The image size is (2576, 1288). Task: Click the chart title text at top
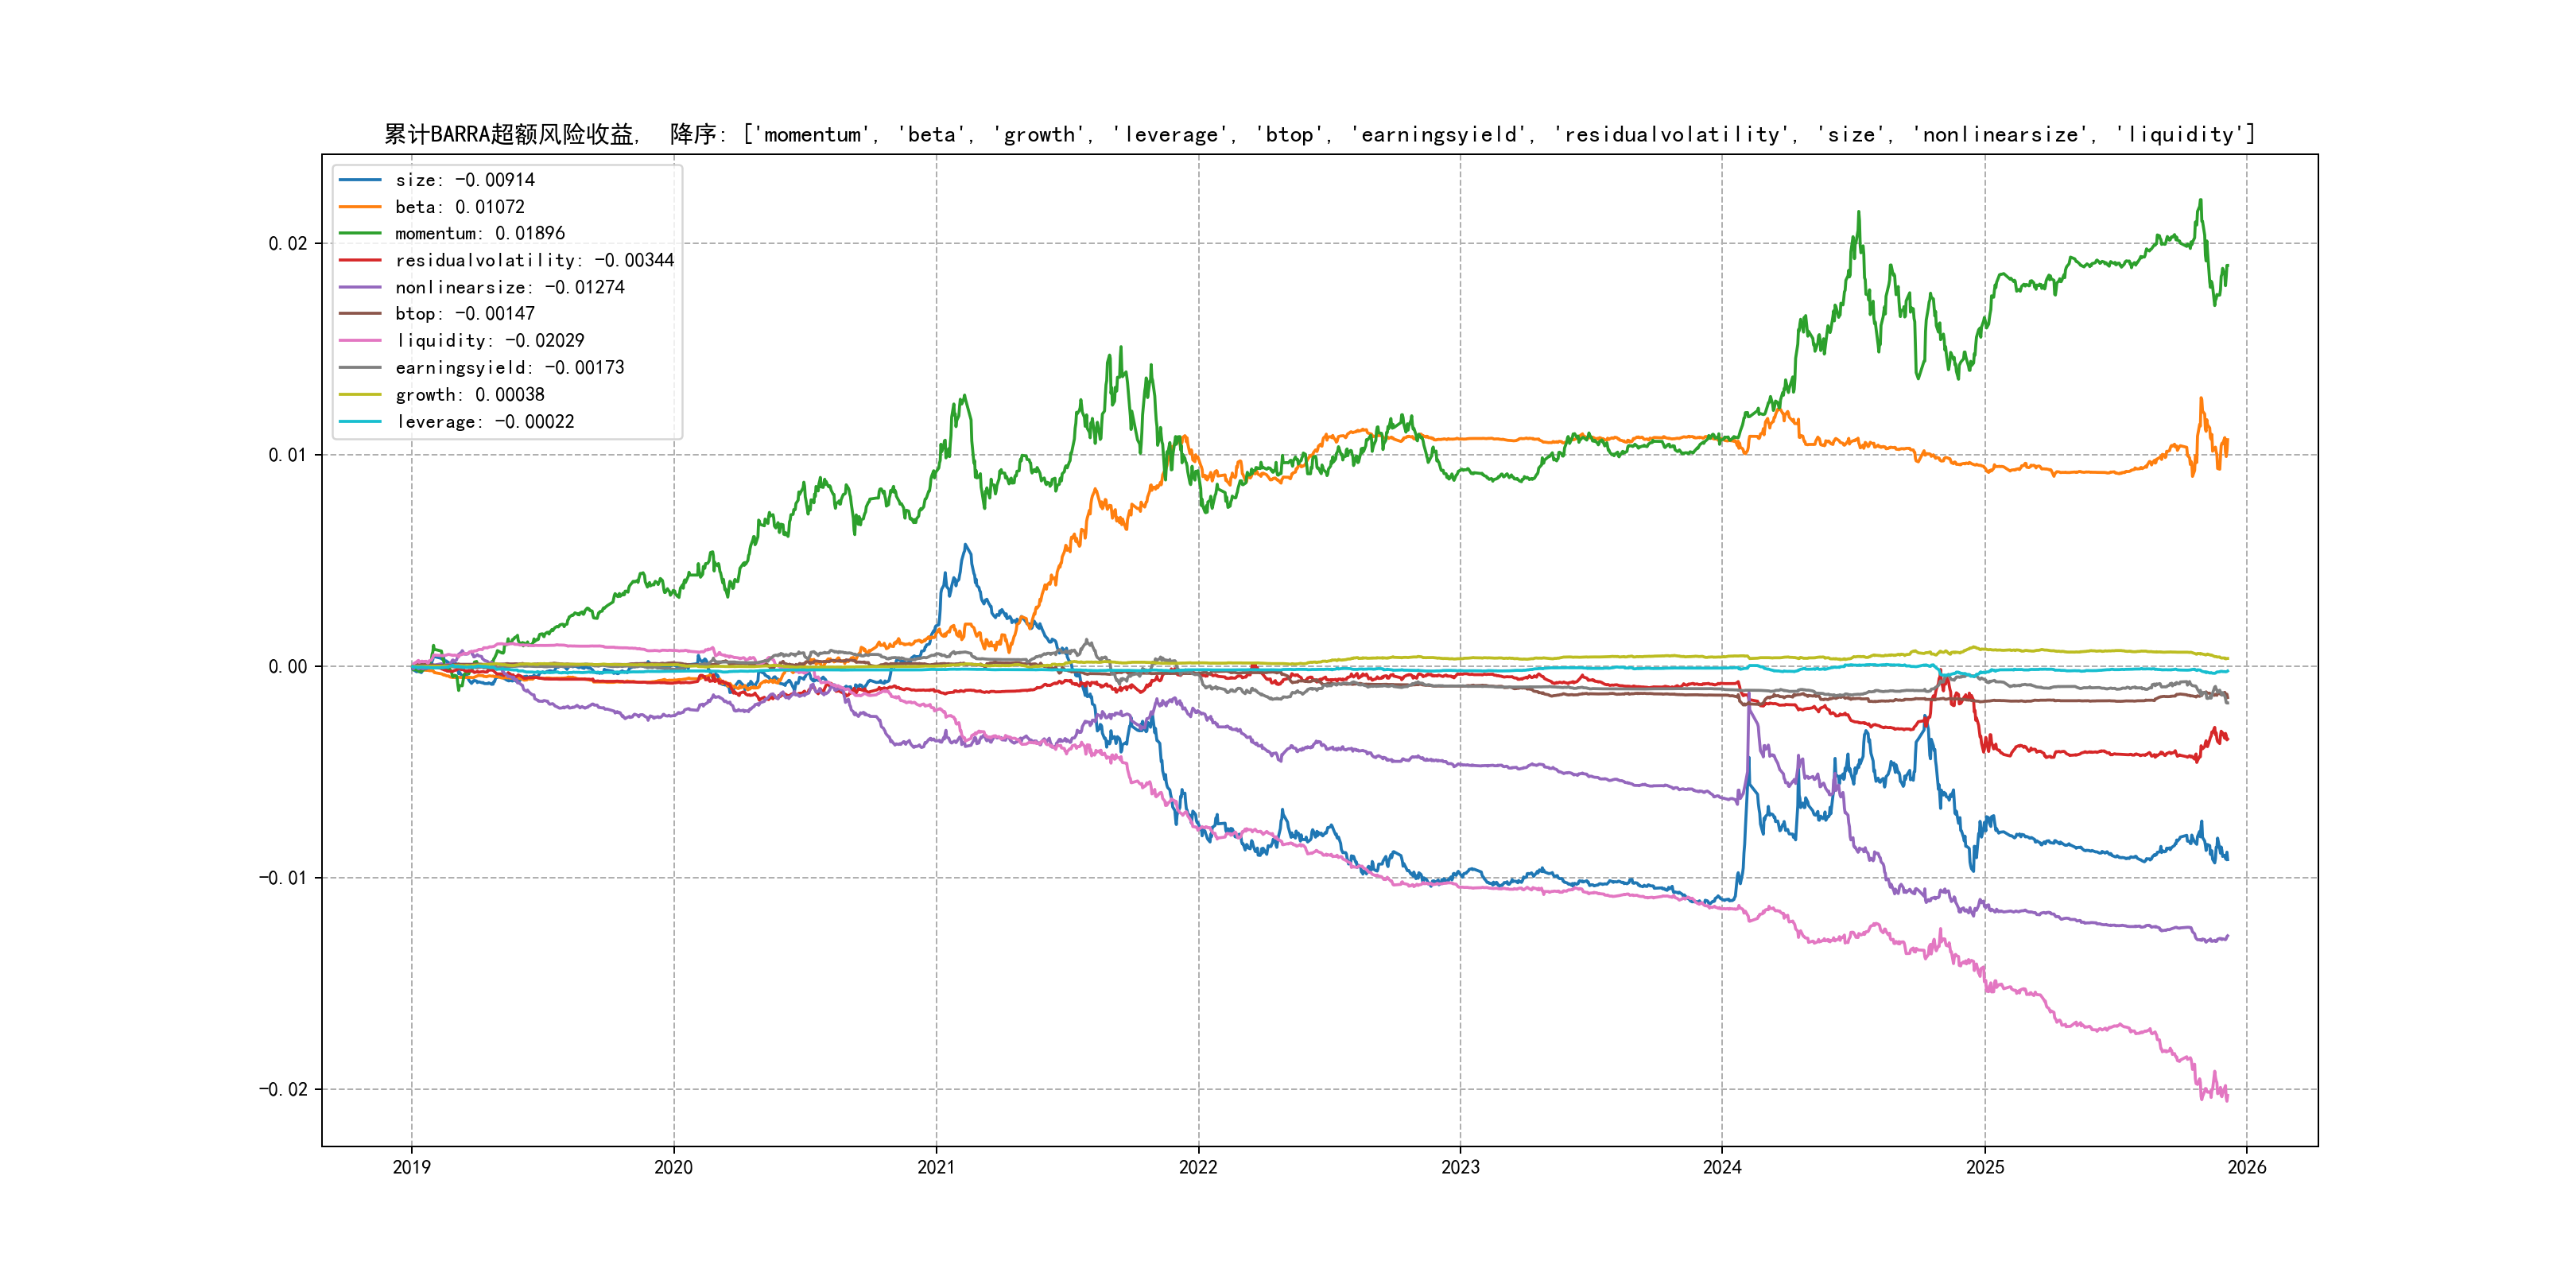tap(1318, 134)
